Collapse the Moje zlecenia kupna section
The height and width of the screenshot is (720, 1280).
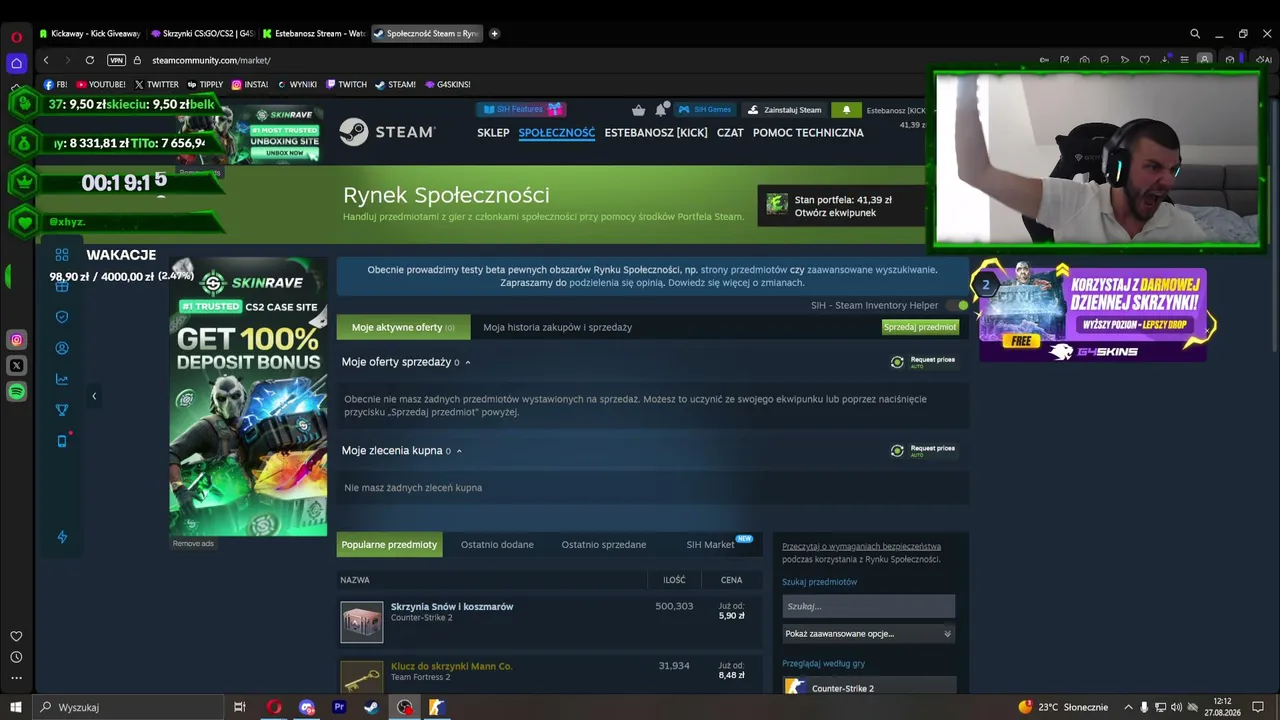click(459, 451)
